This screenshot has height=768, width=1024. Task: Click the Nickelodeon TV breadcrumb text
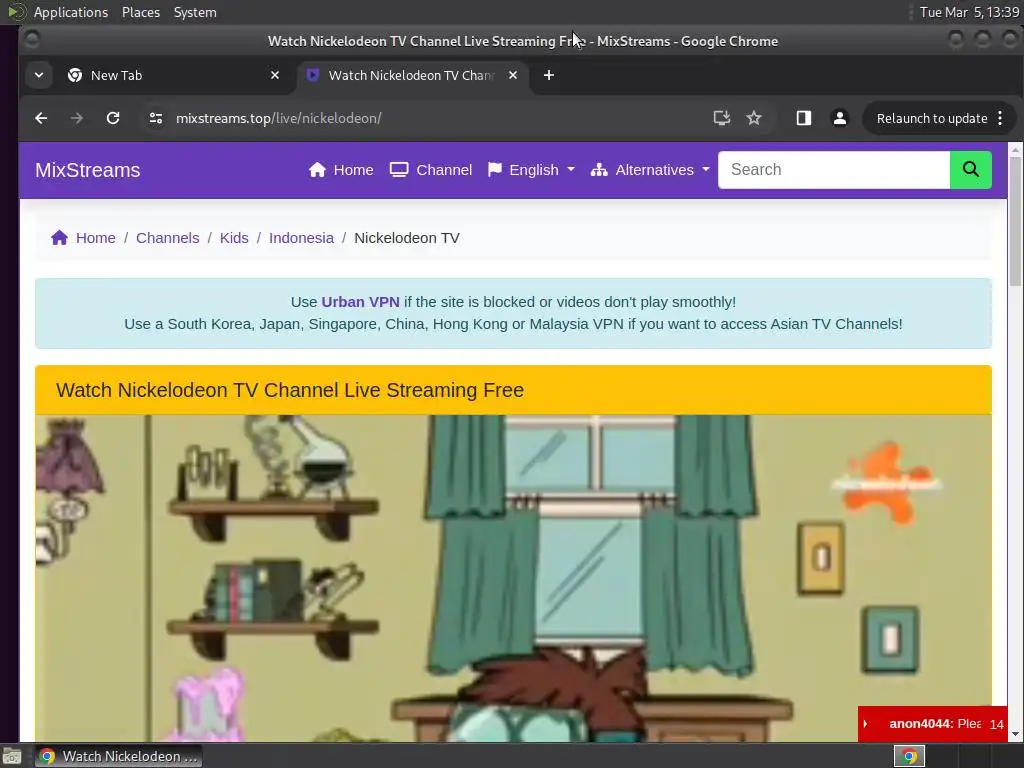pyautogui.click(x=407, y=238)
